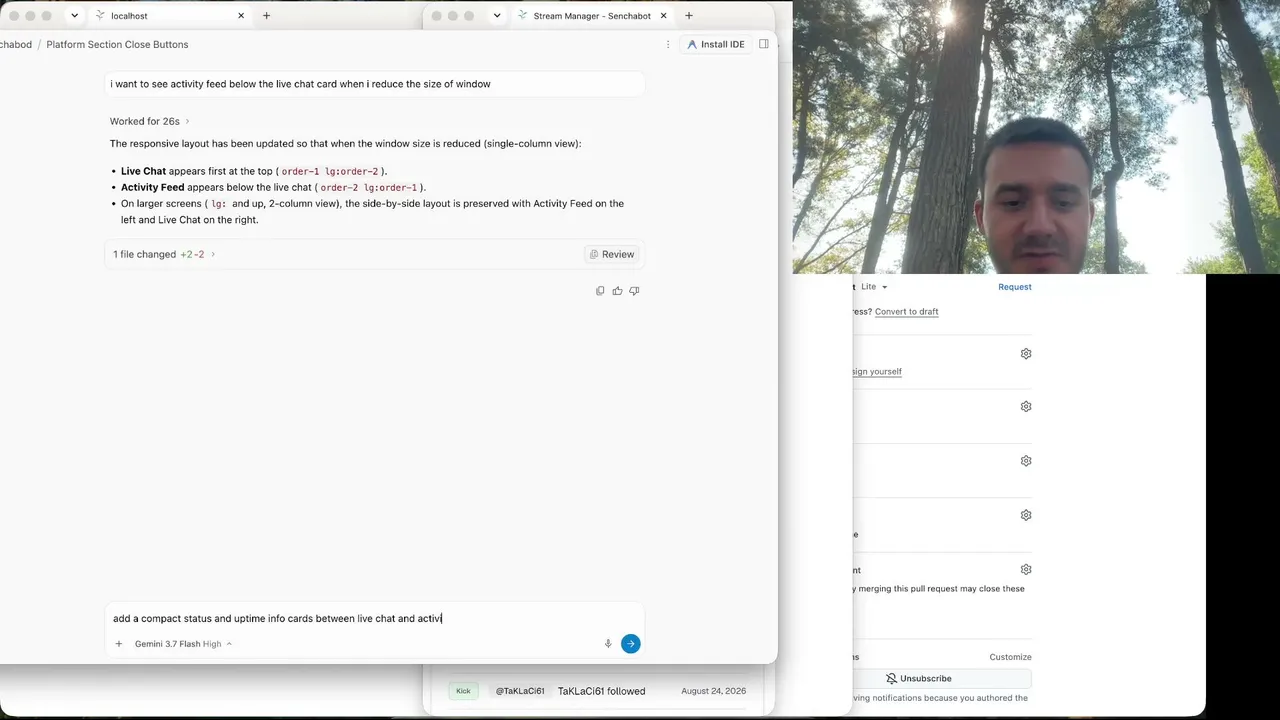Click the Customize notifications link
The width and height of the screenshot is (1280, 720).
point(1010,657)
